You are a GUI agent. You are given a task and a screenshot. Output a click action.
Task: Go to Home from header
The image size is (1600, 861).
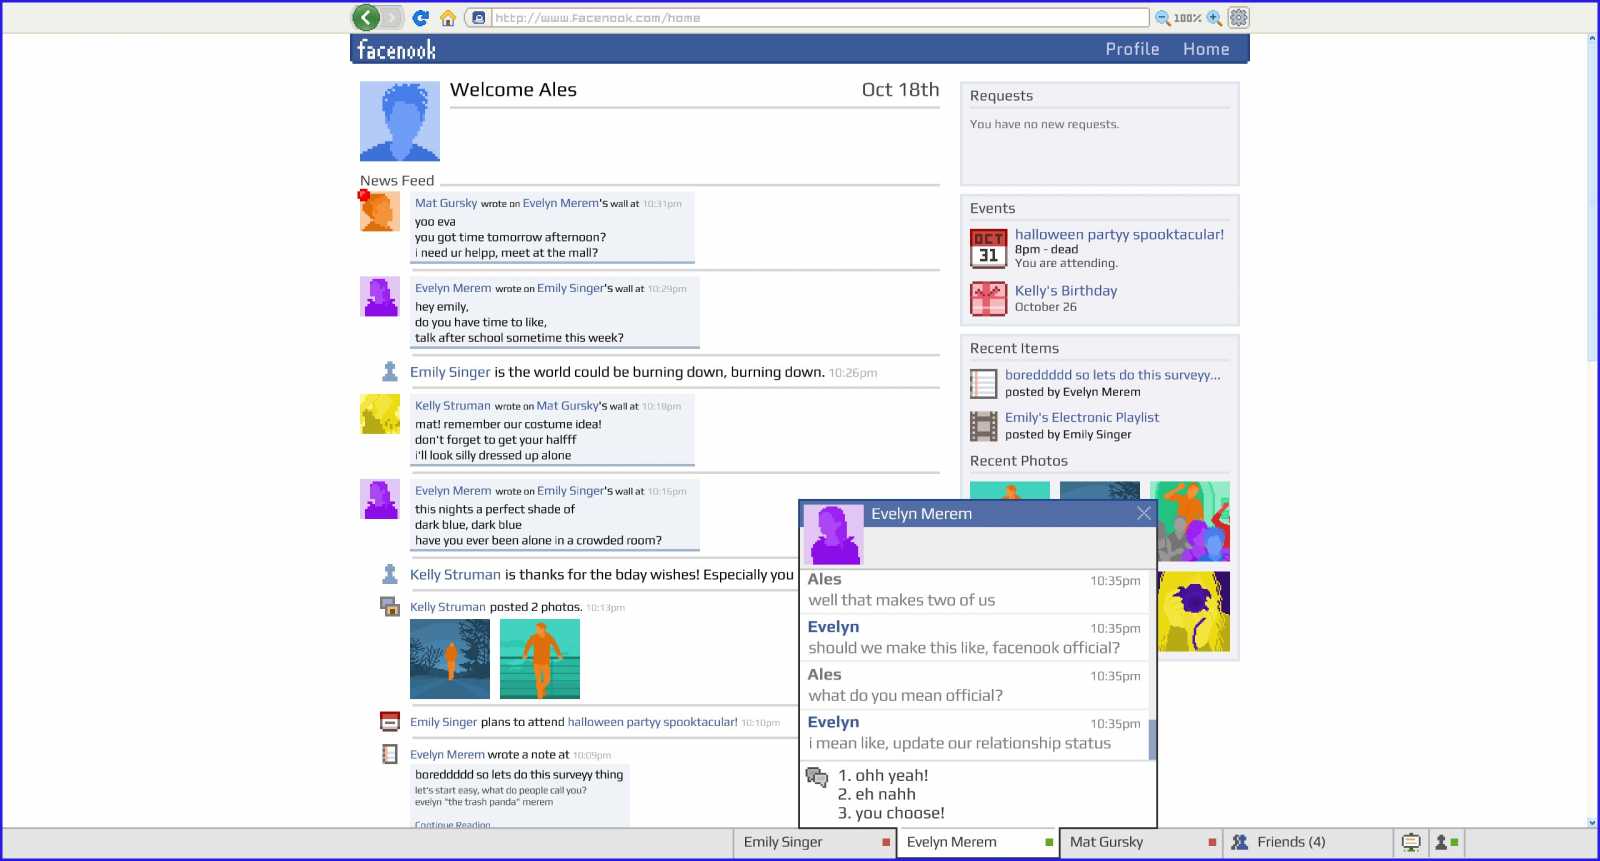(x=1206, y=49)
